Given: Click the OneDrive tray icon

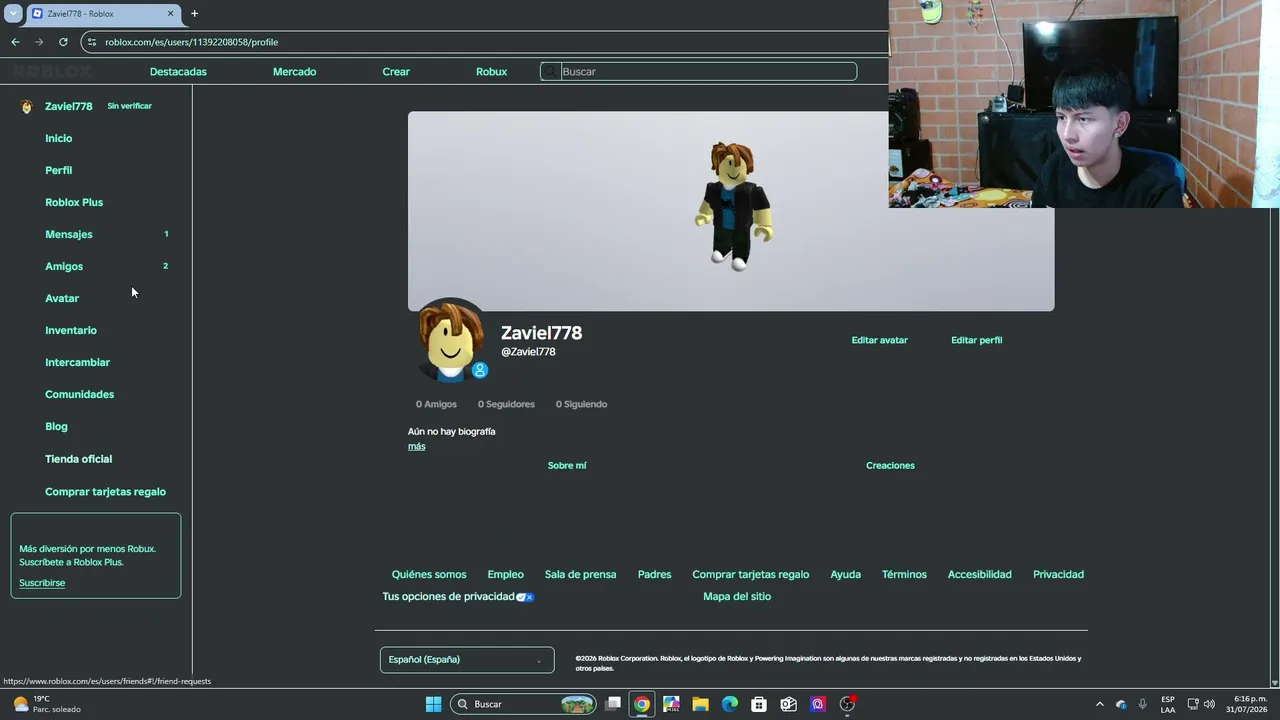Looking at the screenshot, I should [1121, 704].
